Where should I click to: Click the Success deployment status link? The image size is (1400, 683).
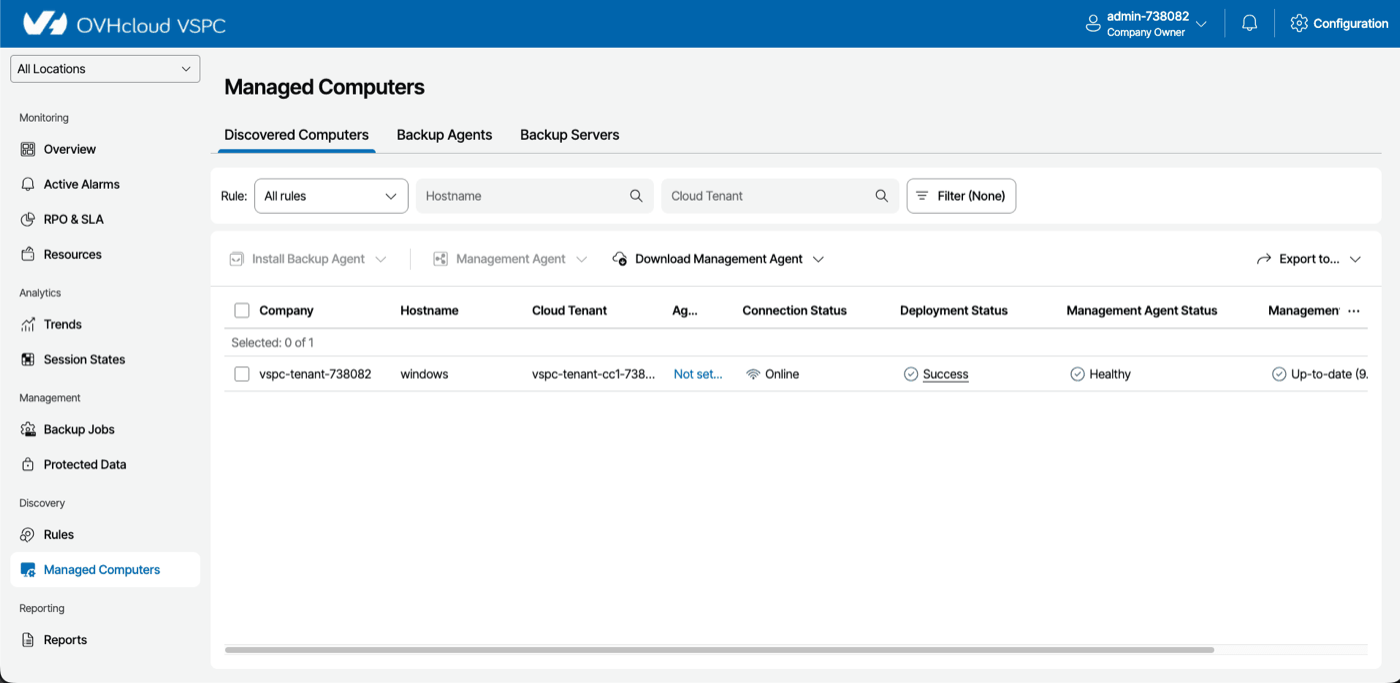[945, 374]
